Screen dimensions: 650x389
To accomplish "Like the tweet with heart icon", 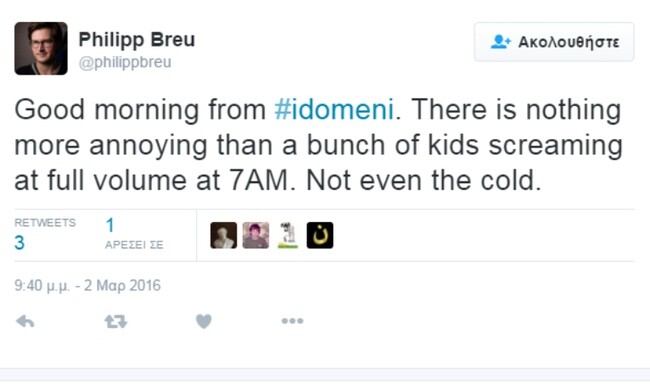I will click(204, 321).
